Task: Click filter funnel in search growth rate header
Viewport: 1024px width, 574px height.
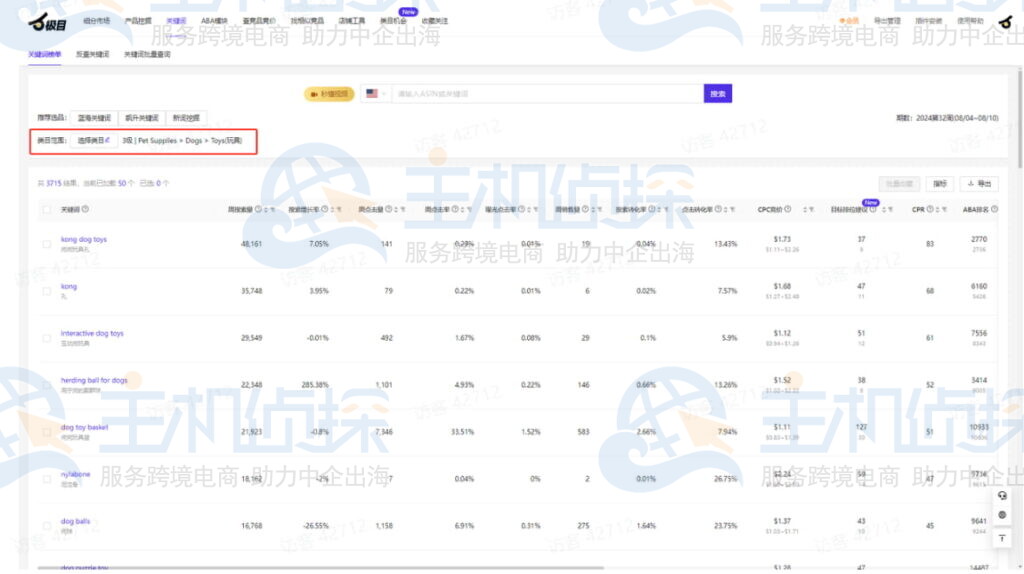Action: 339,210
